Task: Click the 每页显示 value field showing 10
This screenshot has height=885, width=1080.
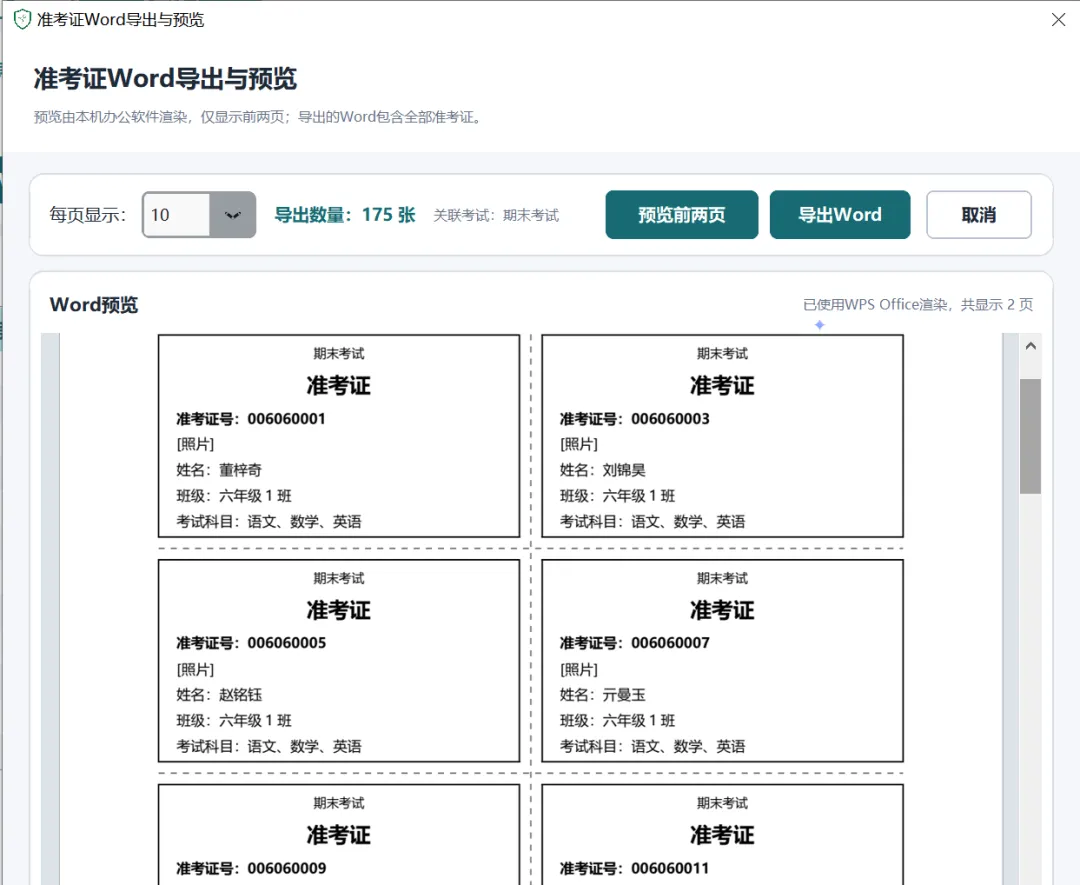Action: tap(176, 215)
